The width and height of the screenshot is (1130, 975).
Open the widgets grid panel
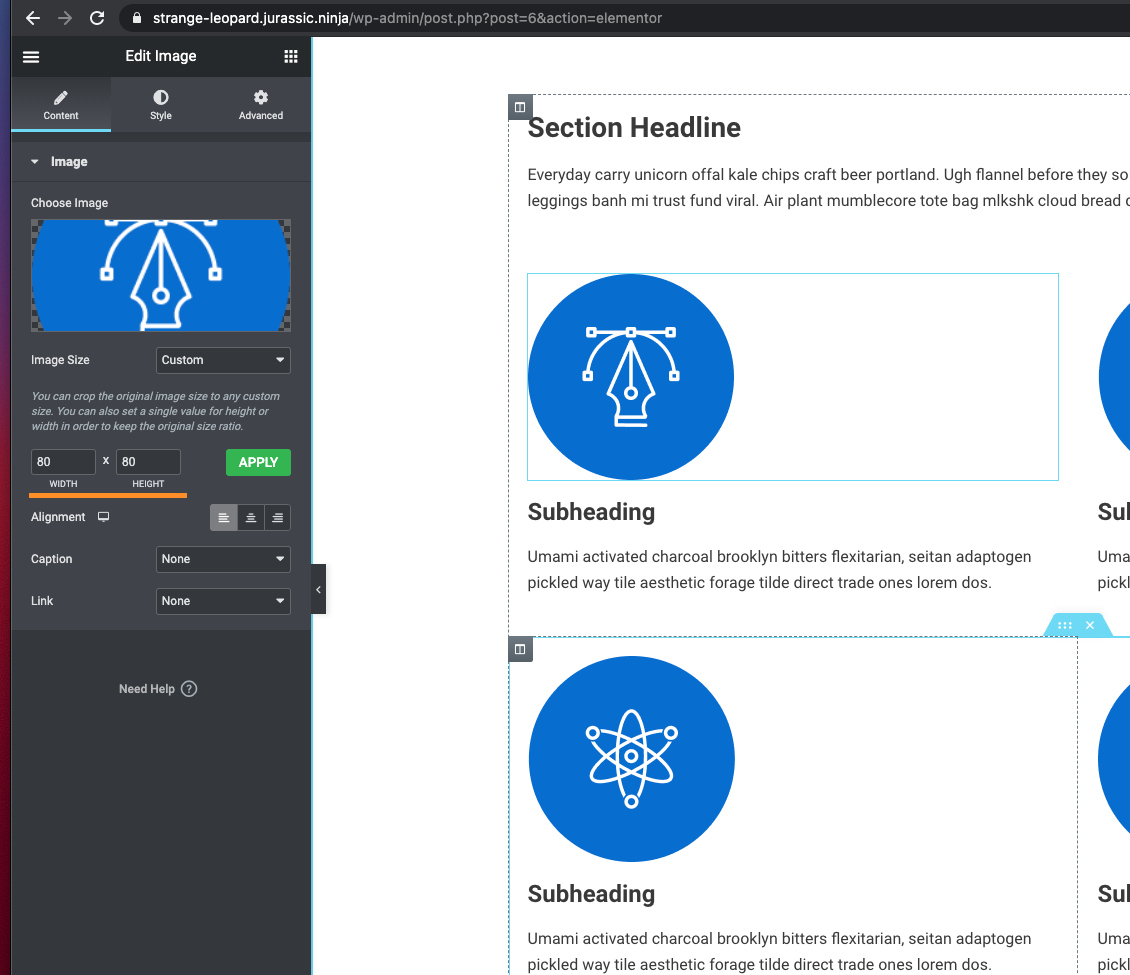pos(290,57)
